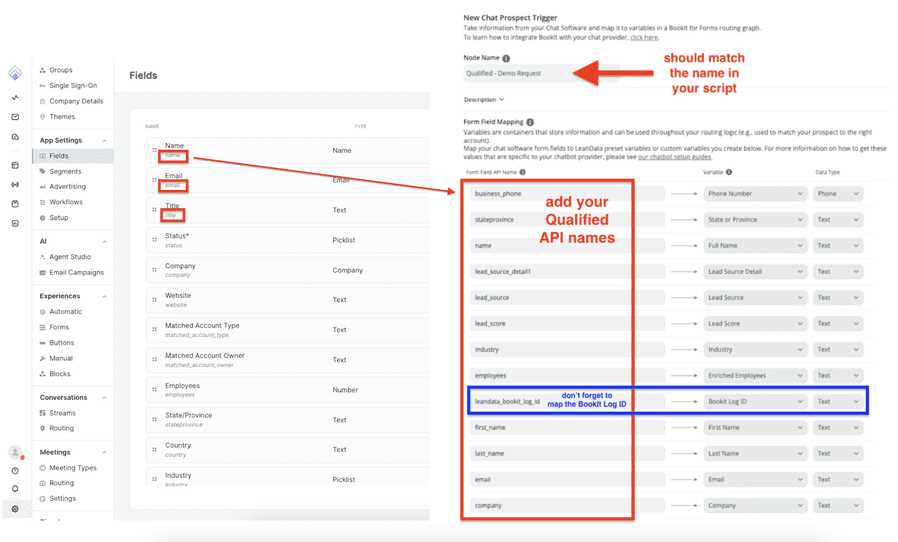This screenshot has height=542, width=898.
Task: Grab the drag handle on the Website field row
Action: (x=154, y=300)
